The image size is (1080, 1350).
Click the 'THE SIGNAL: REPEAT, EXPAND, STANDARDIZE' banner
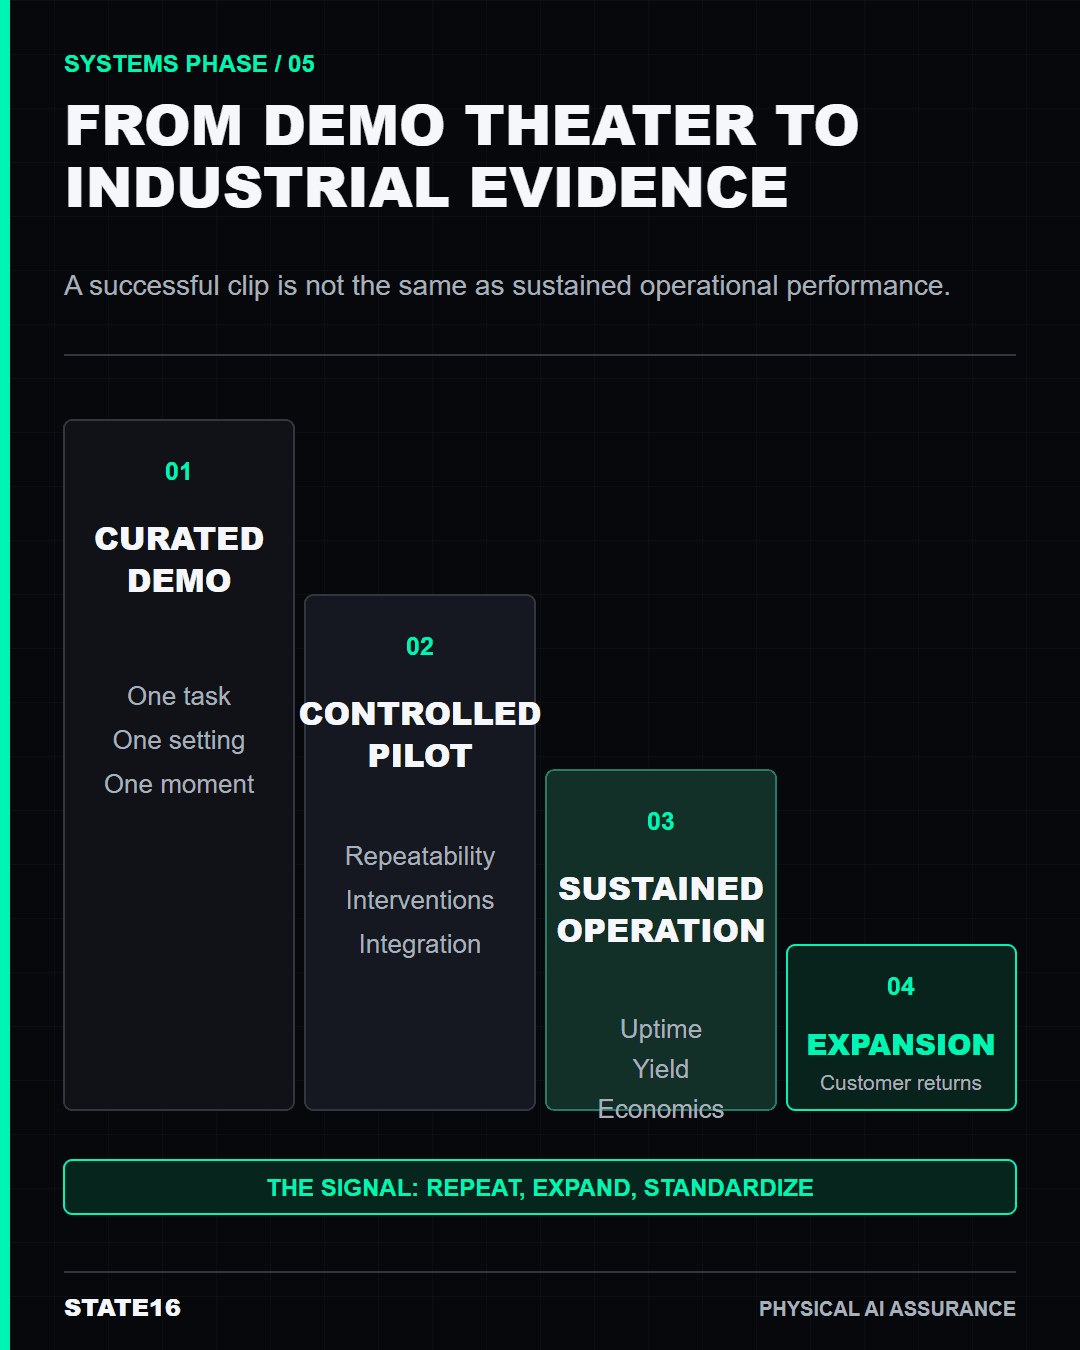tap(540, 1187)
